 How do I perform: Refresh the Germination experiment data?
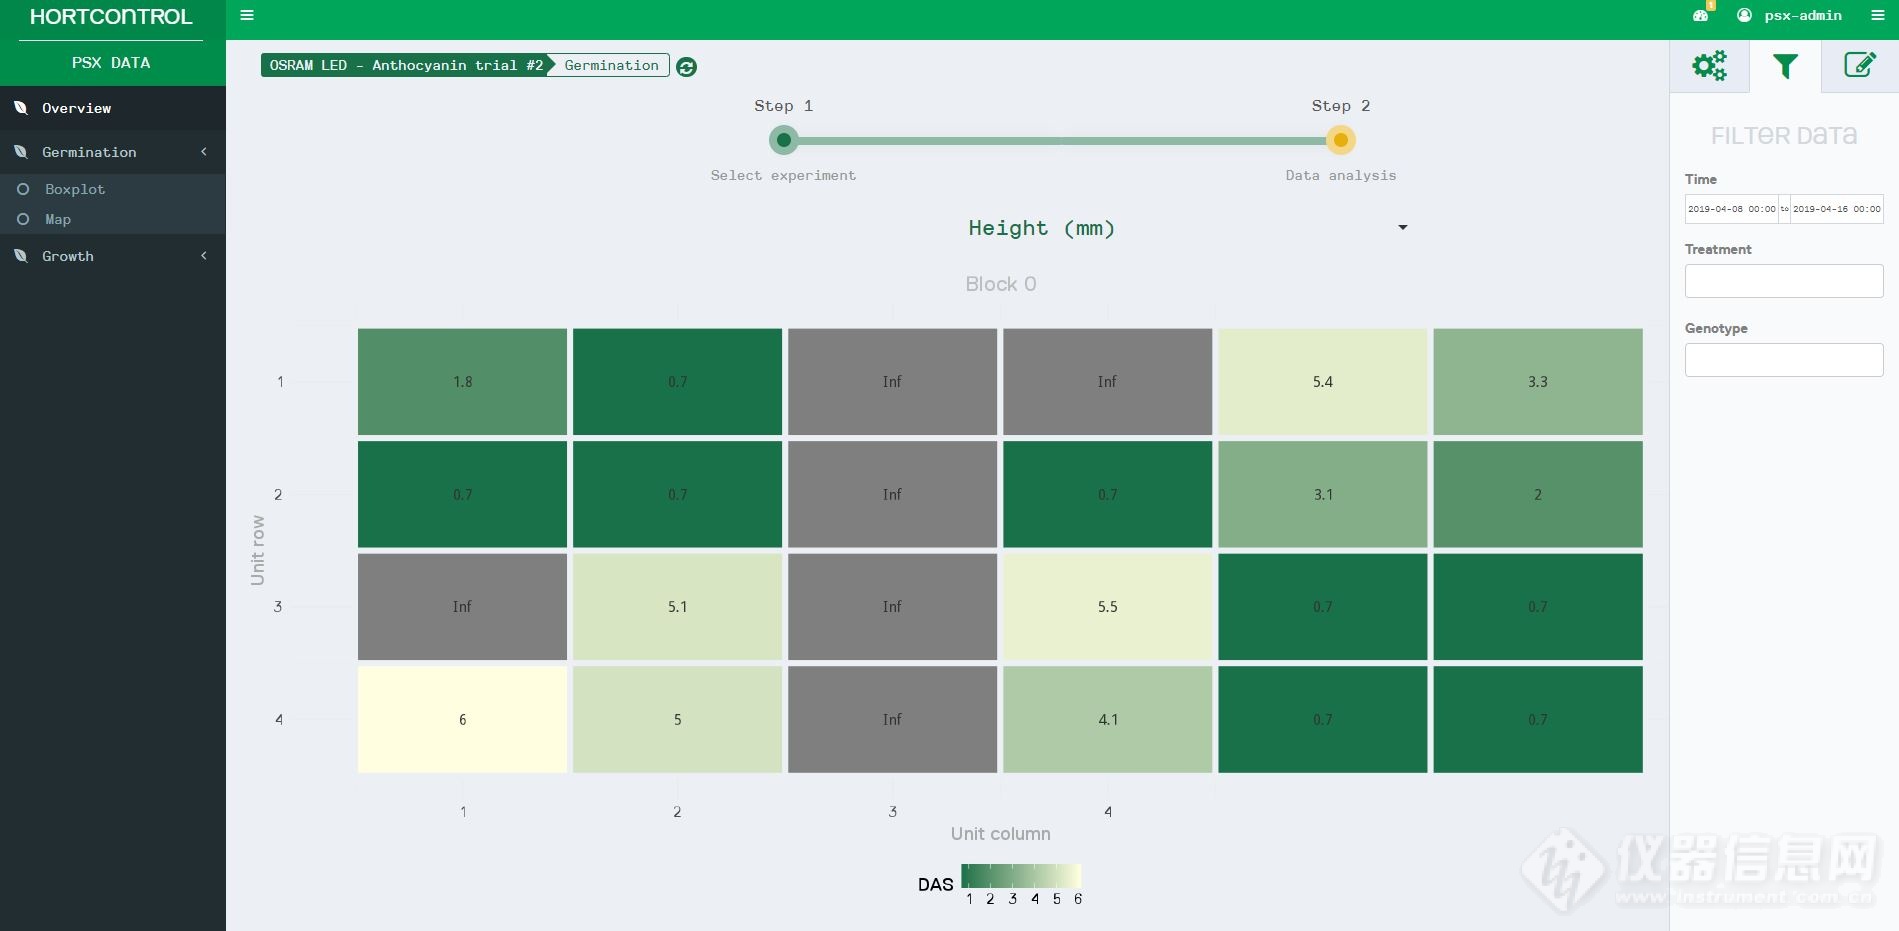686,67
